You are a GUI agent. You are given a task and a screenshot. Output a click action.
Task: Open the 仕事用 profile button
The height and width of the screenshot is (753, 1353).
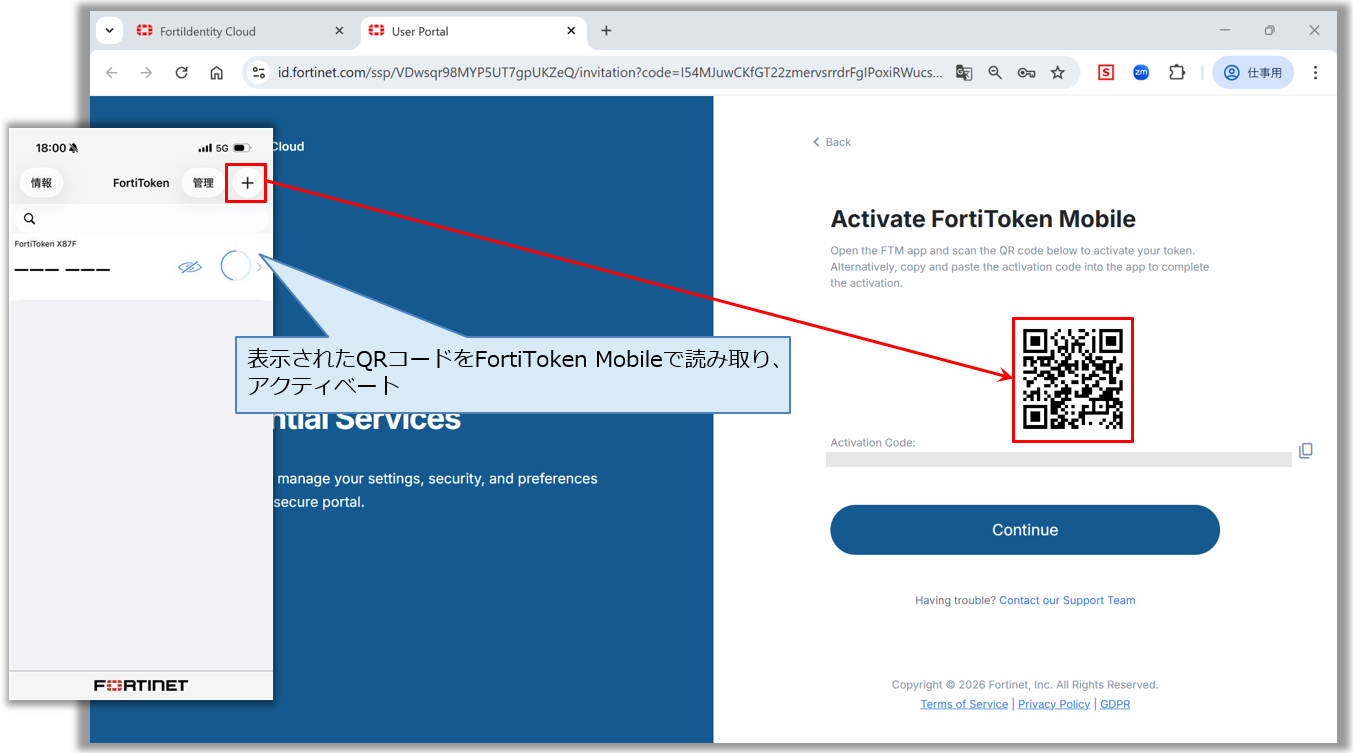point(1253,72)
